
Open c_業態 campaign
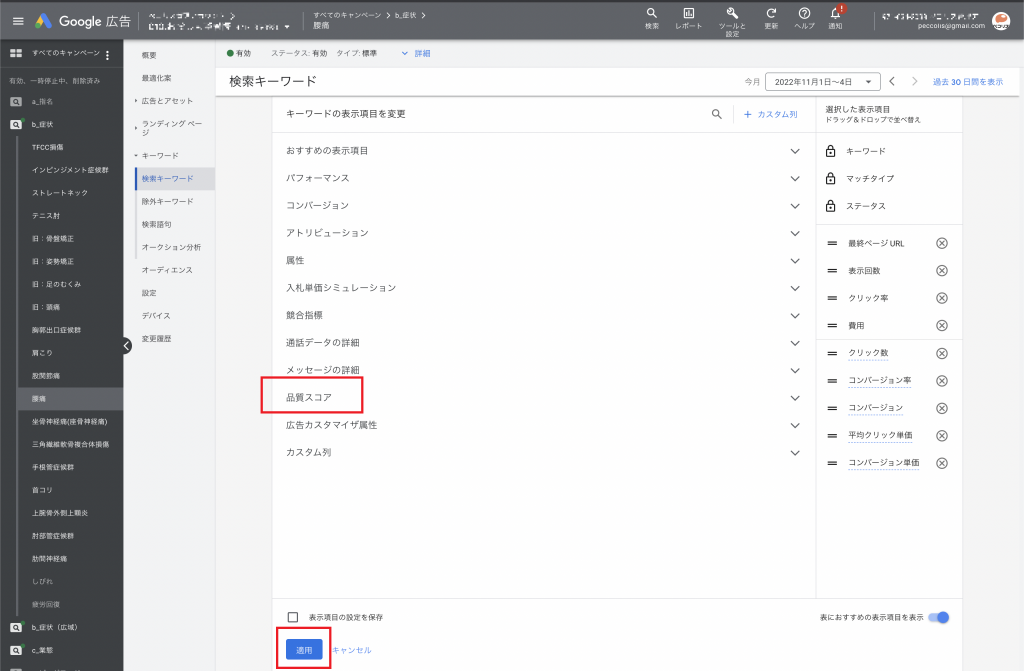(42, 651)
